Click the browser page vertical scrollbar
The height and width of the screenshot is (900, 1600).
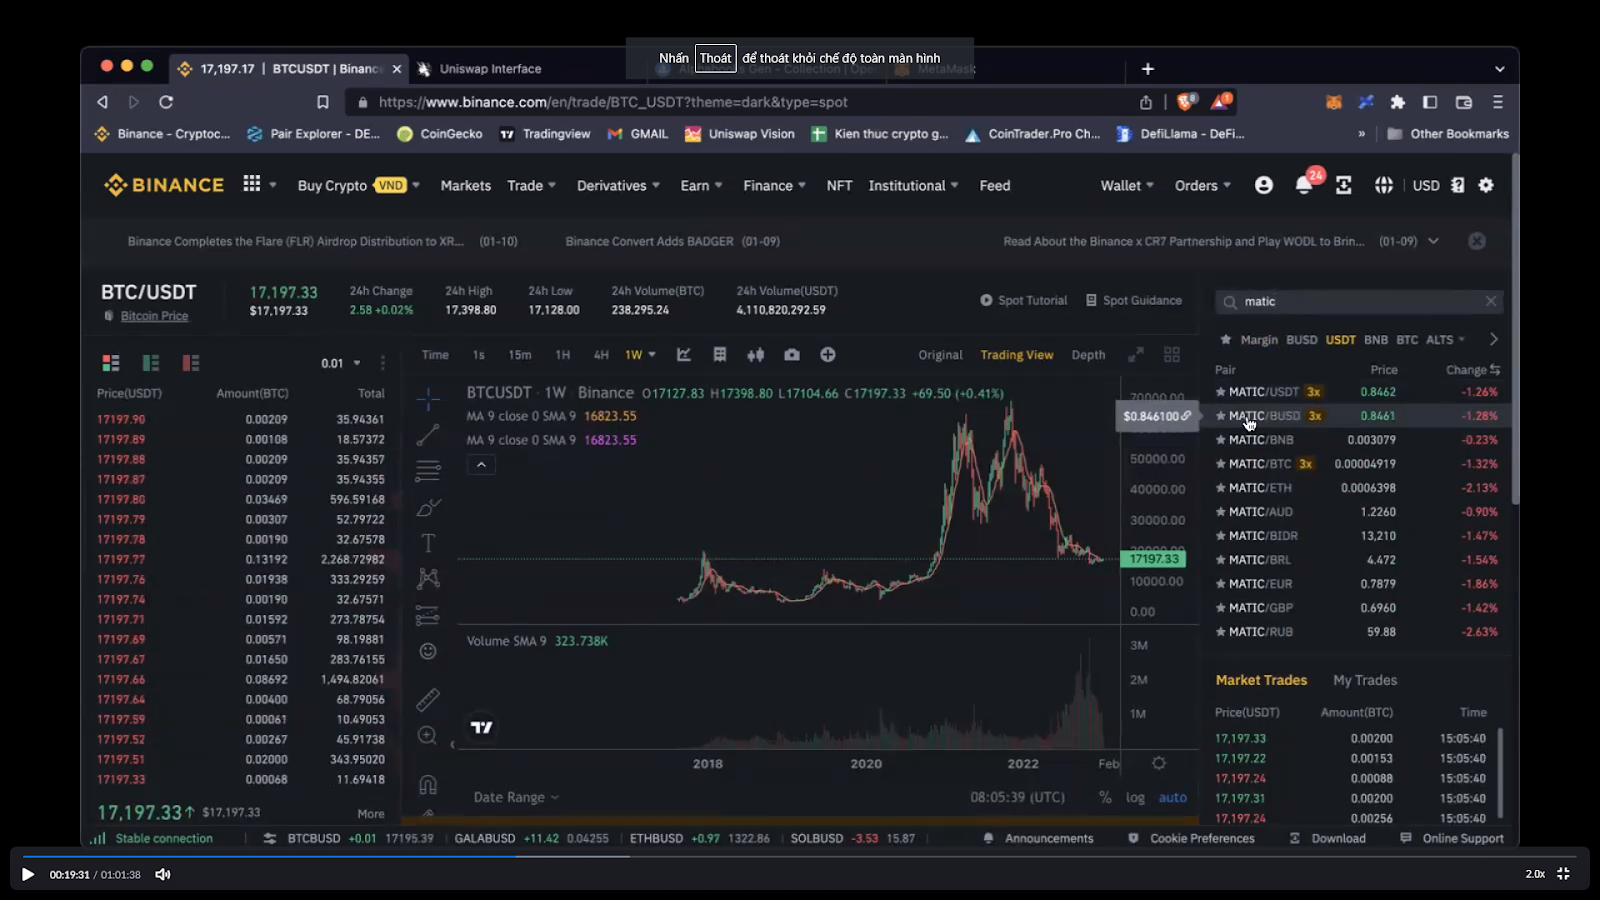(1515, 330)
